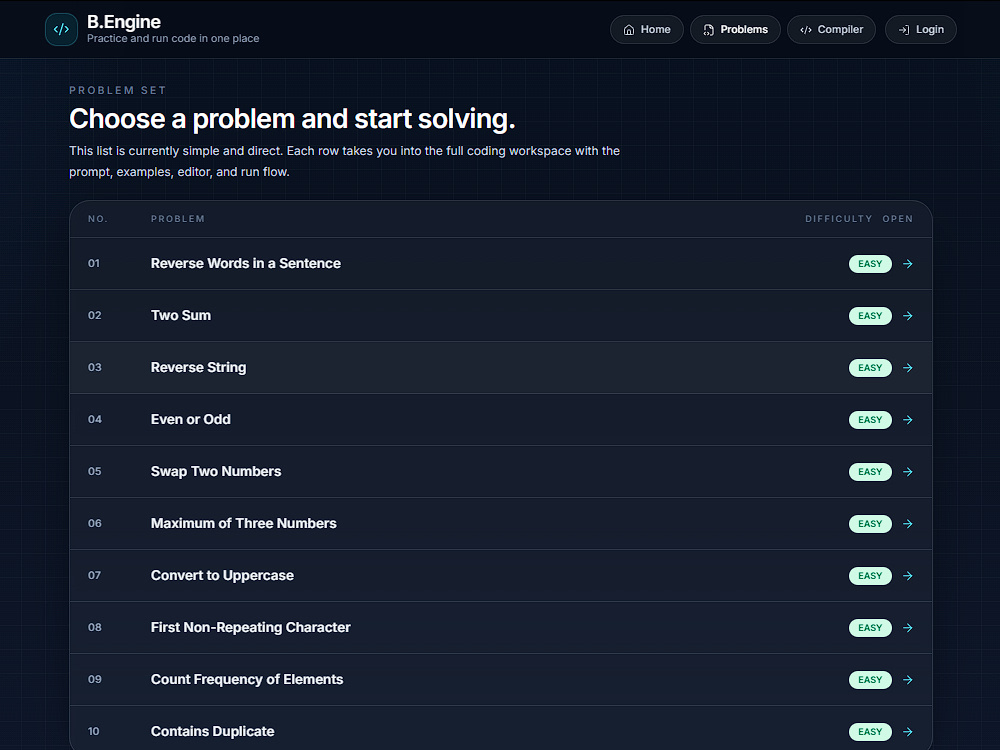Open arrow for Maximum of Three Numbers
The height and width of the screenshot is (750, 1000).
click(908, 524)
